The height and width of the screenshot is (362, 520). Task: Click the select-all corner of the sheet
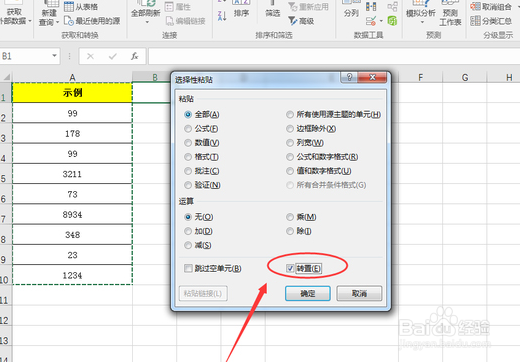pyautogui.click(x=6, y=77)
